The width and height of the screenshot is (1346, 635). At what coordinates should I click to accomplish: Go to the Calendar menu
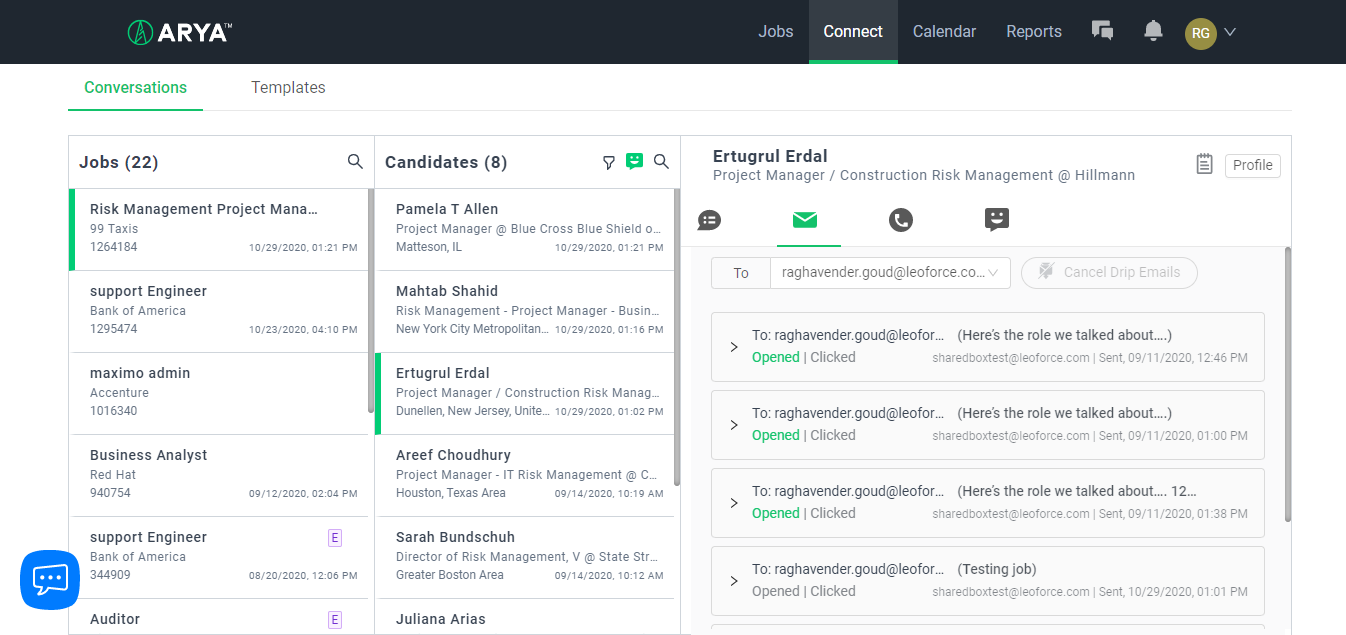[x=944, y=31]
